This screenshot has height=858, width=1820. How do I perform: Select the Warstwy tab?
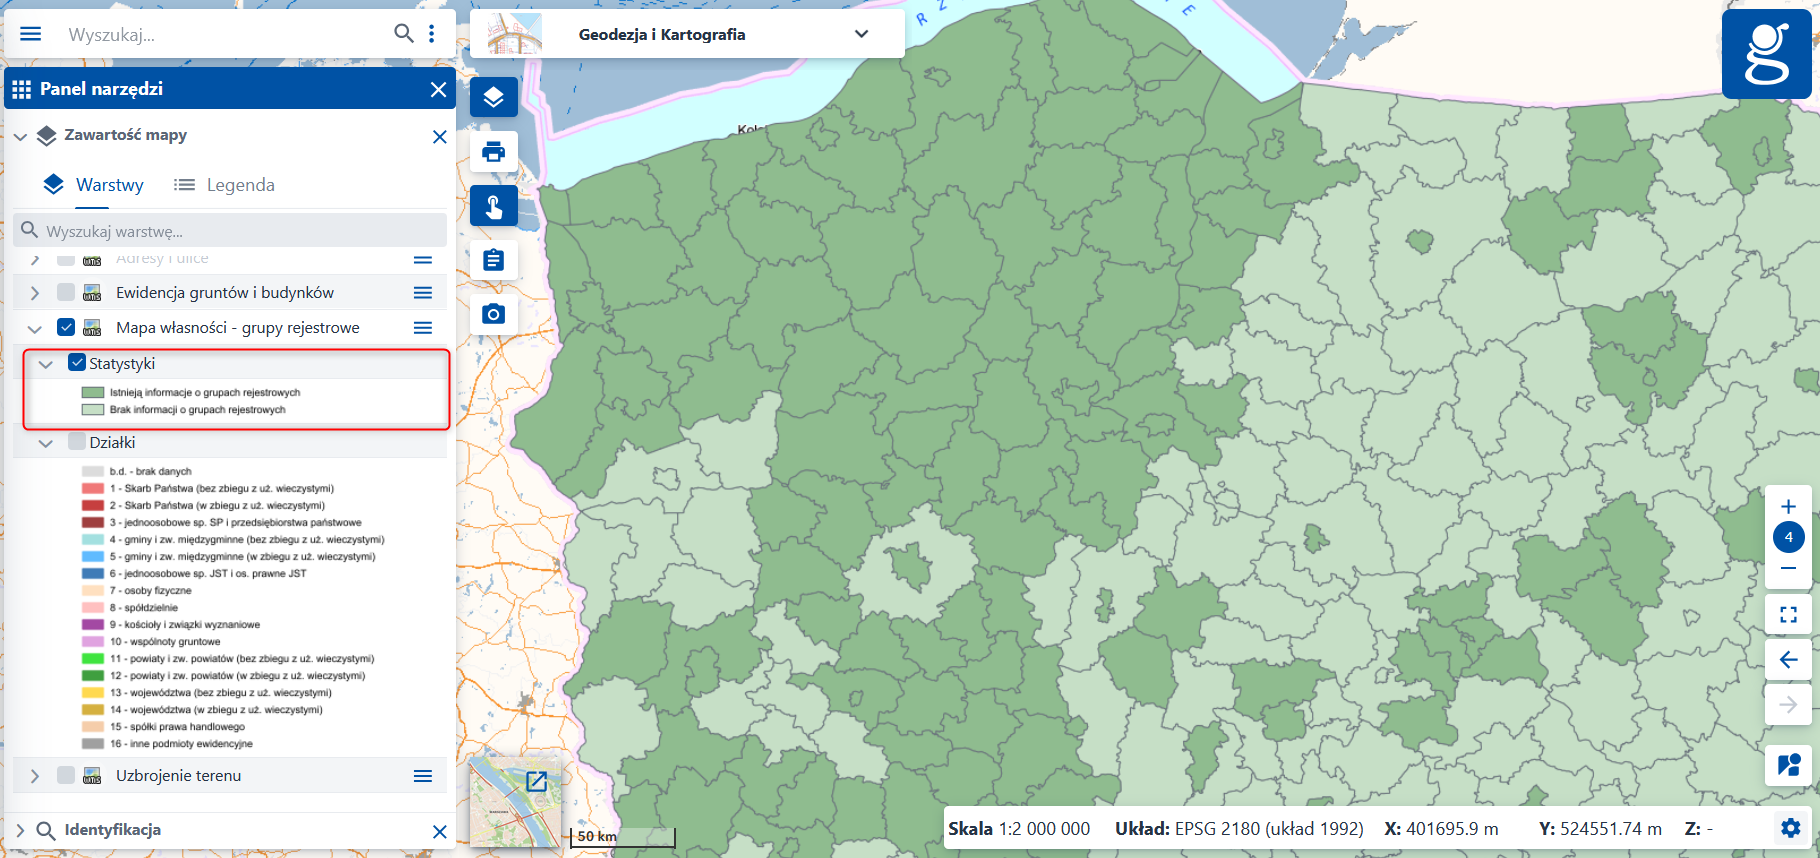click(x=95, y=185)
